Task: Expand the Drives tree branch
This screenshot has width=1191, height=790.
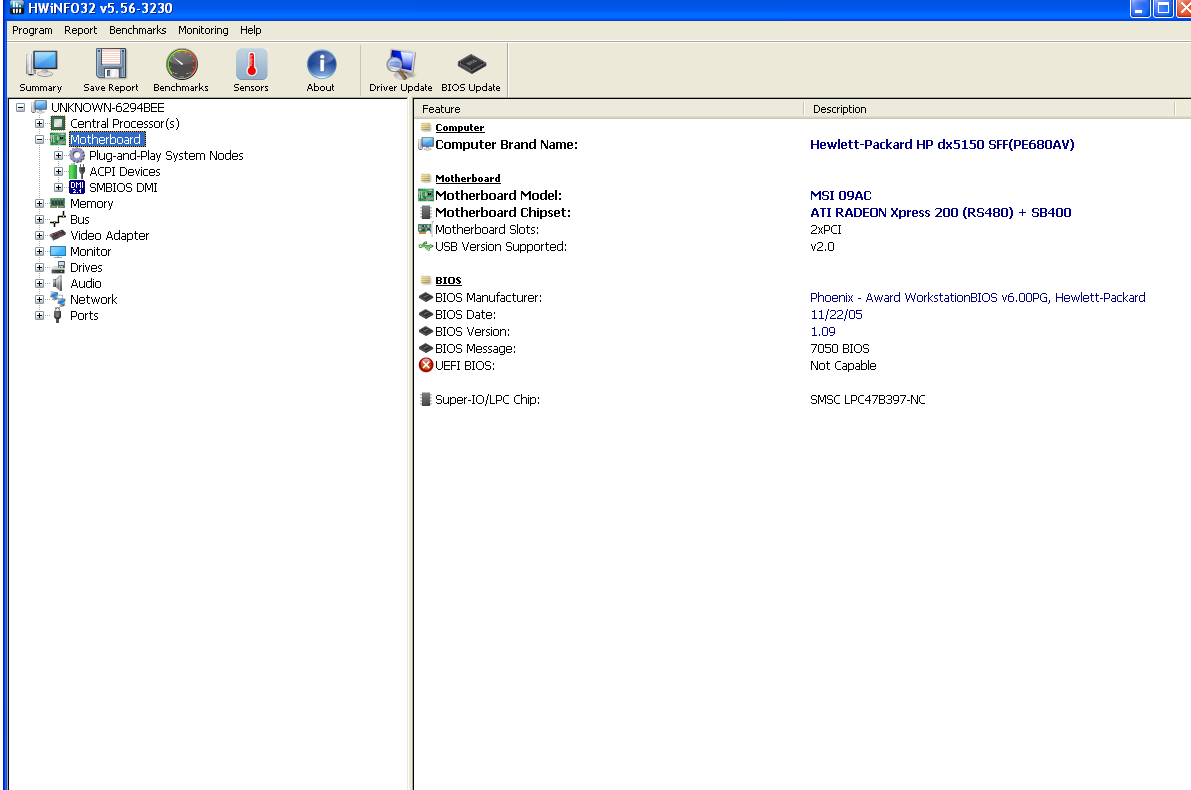Action: pyautogui.click(x=40, y=268)
